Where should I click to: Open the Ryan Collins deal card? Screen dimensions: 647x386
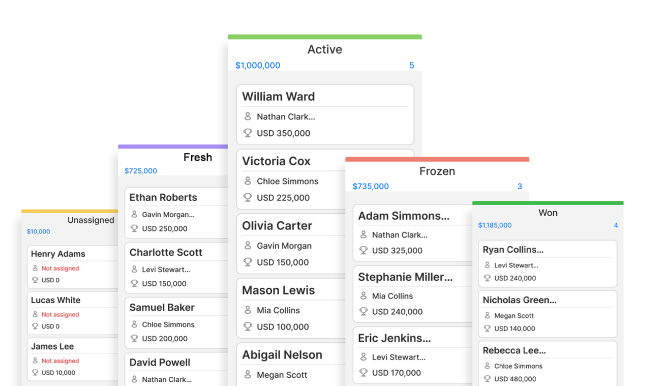tap(548, 264)
